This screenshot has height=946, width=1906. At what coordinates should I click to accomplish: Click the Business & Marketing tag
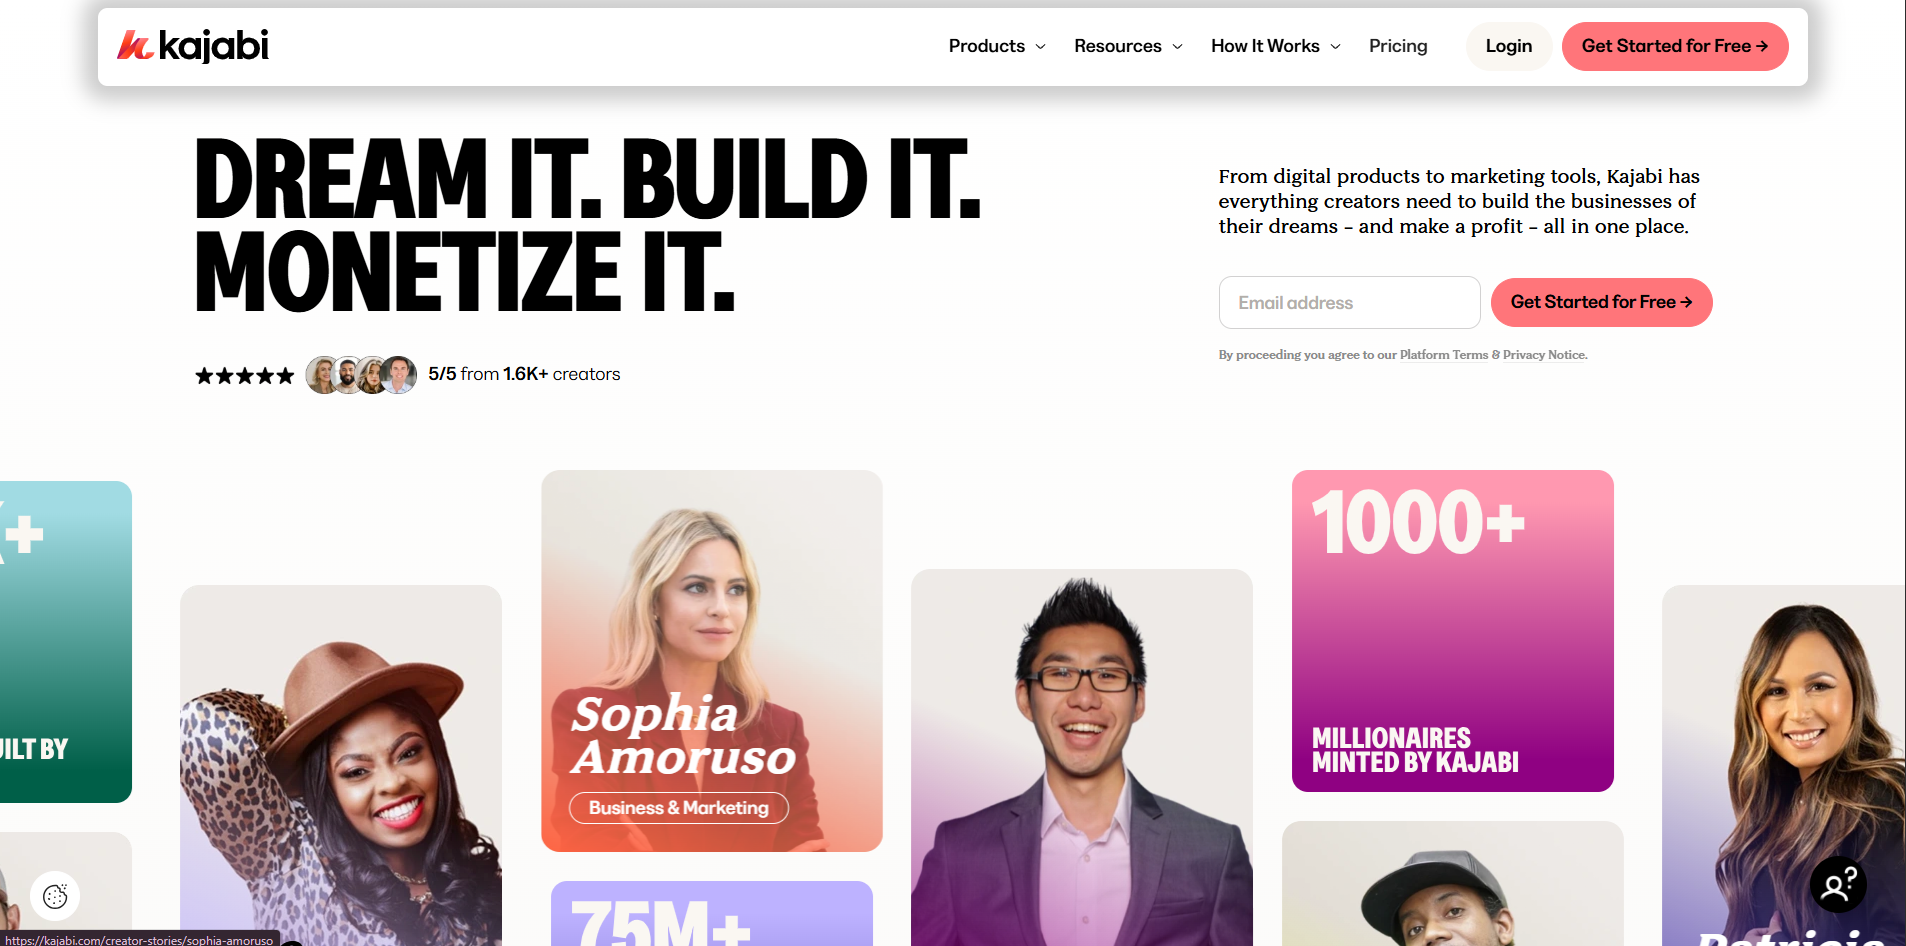click(x=679, y=808)
